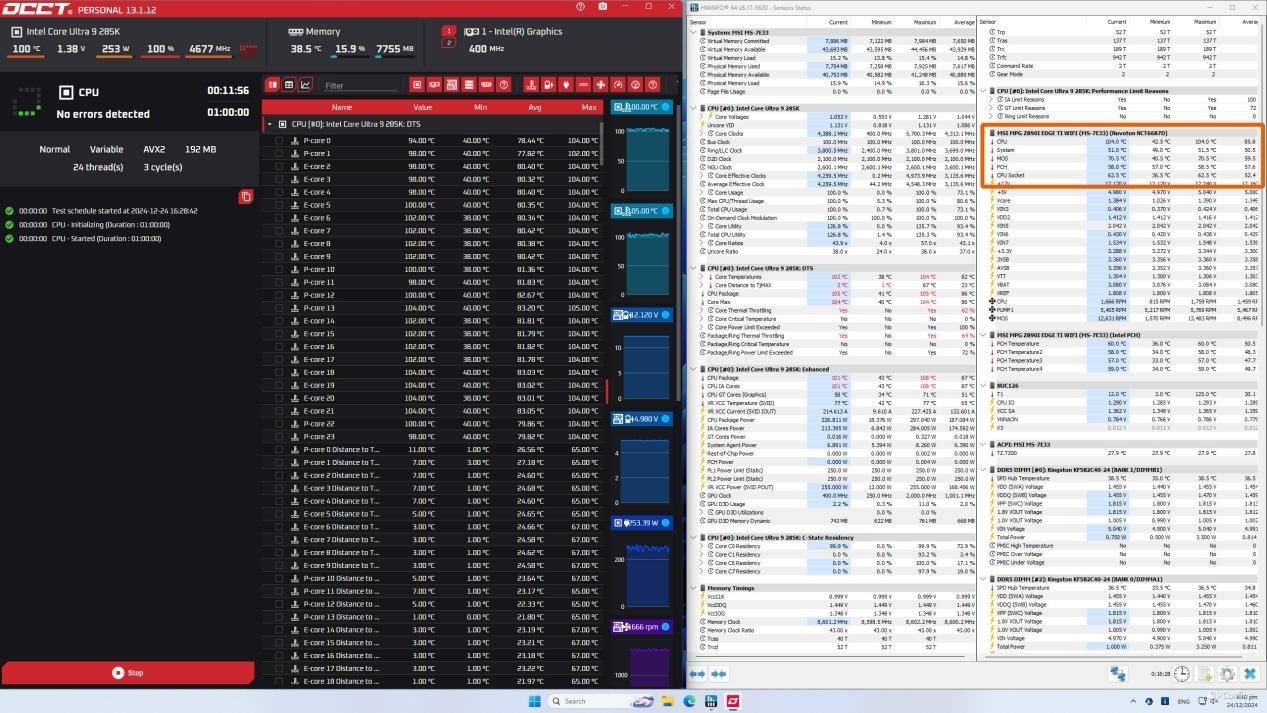Viewport: 1267px width, 713px height.
Task: Click HWiNFO clock reset timer icon
Action: [1182, 674]
